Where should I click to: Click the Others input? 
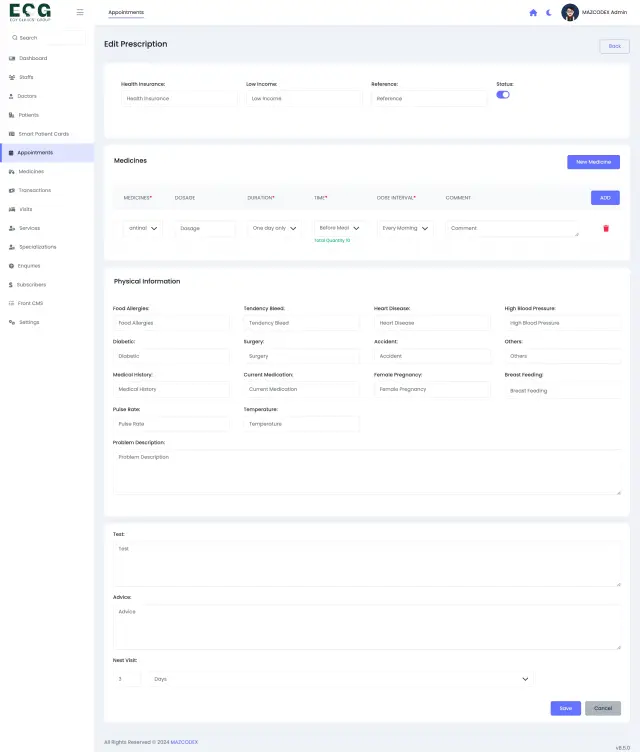(563, 356)
